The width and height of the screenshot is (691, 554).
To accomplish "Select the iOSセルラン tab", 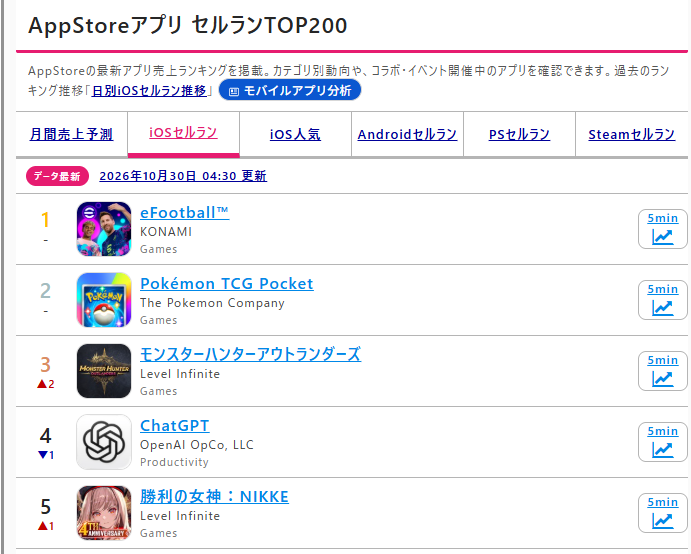I will [x=183, y=134].
